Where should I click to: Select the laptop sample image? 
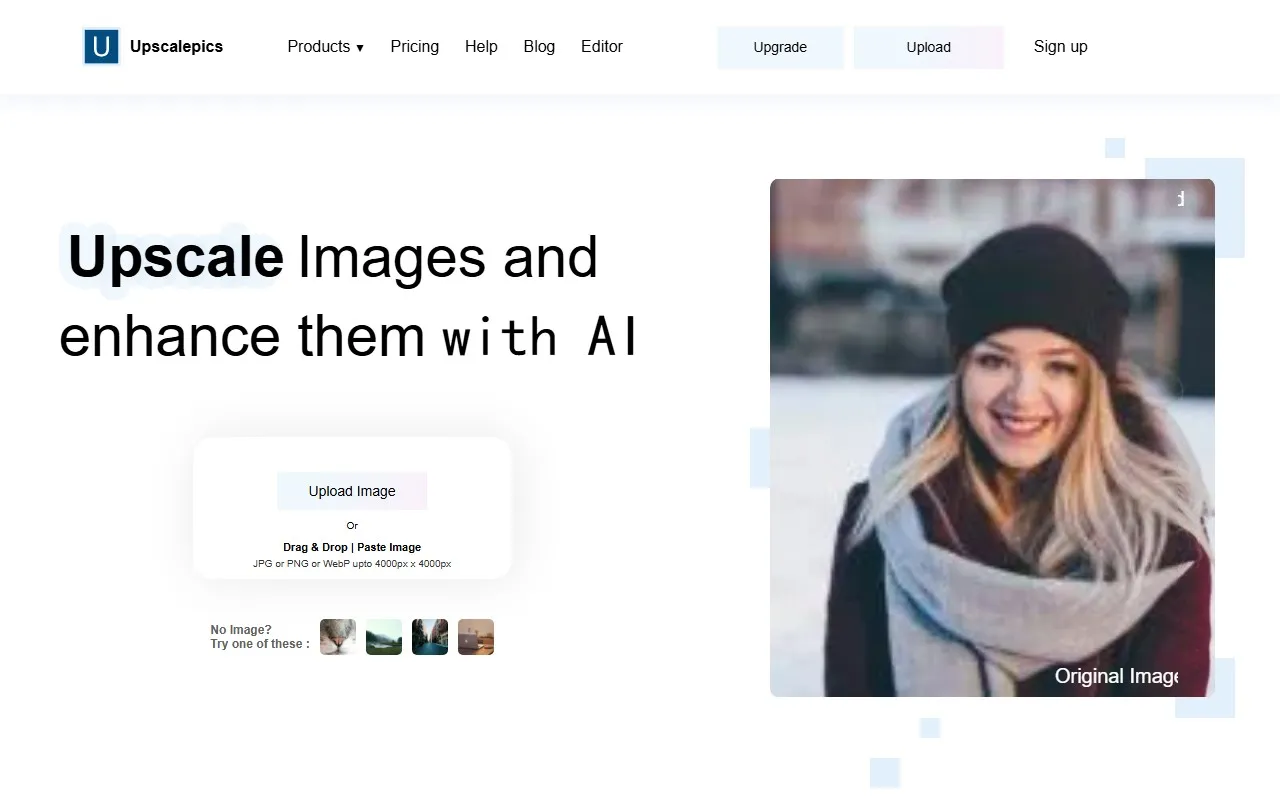pos(476,637)
